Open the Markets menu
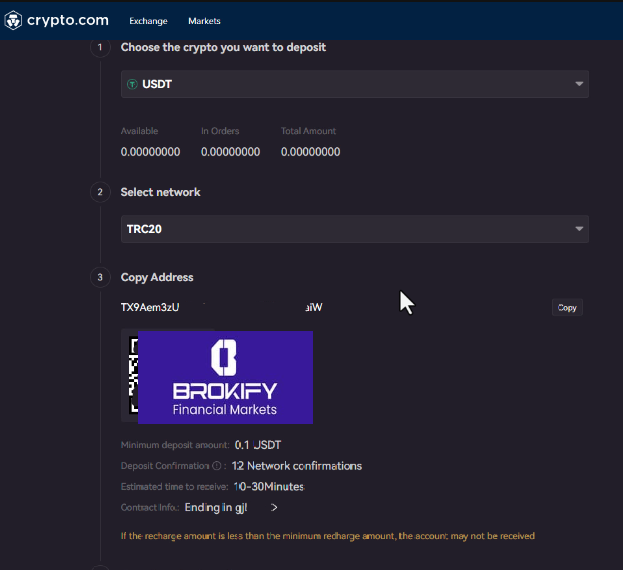This screenshot has width=623, height=570. click(204, 21)
